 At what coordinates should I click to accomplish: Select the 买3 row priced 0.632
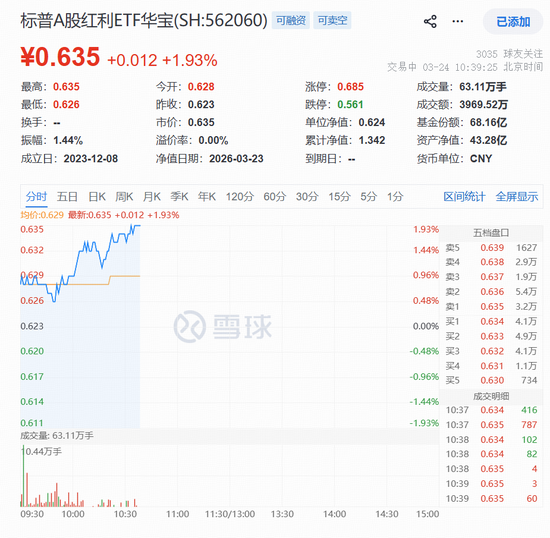pos(491,351)
